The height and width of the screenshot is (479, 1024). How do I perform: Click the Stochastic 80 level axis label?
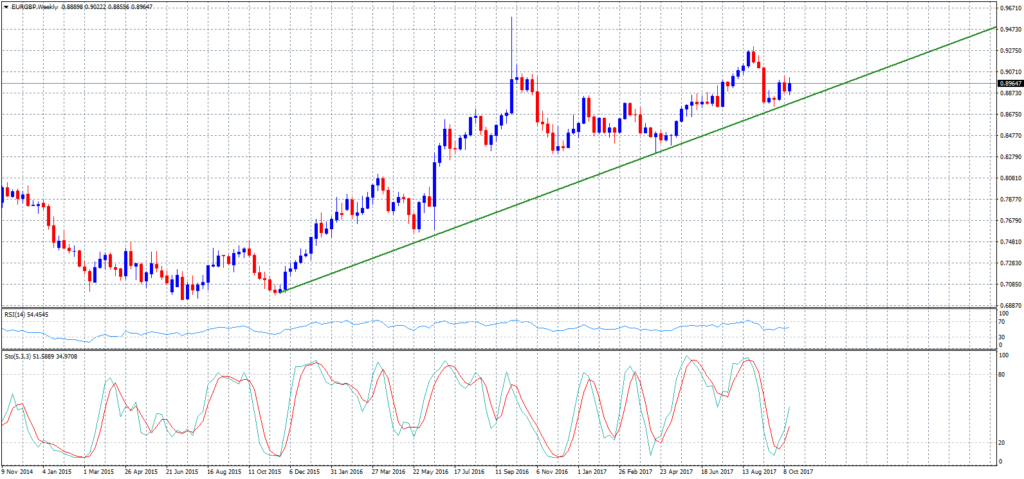(1001, 374)
